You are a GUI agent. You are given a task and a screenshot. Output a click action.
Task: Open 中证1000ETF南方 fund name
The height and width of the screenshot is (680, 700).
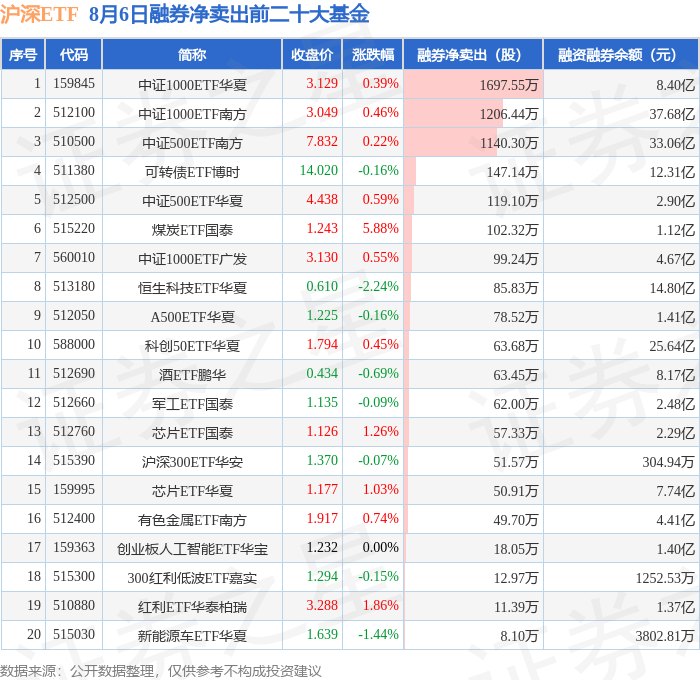tap(192, 114)
